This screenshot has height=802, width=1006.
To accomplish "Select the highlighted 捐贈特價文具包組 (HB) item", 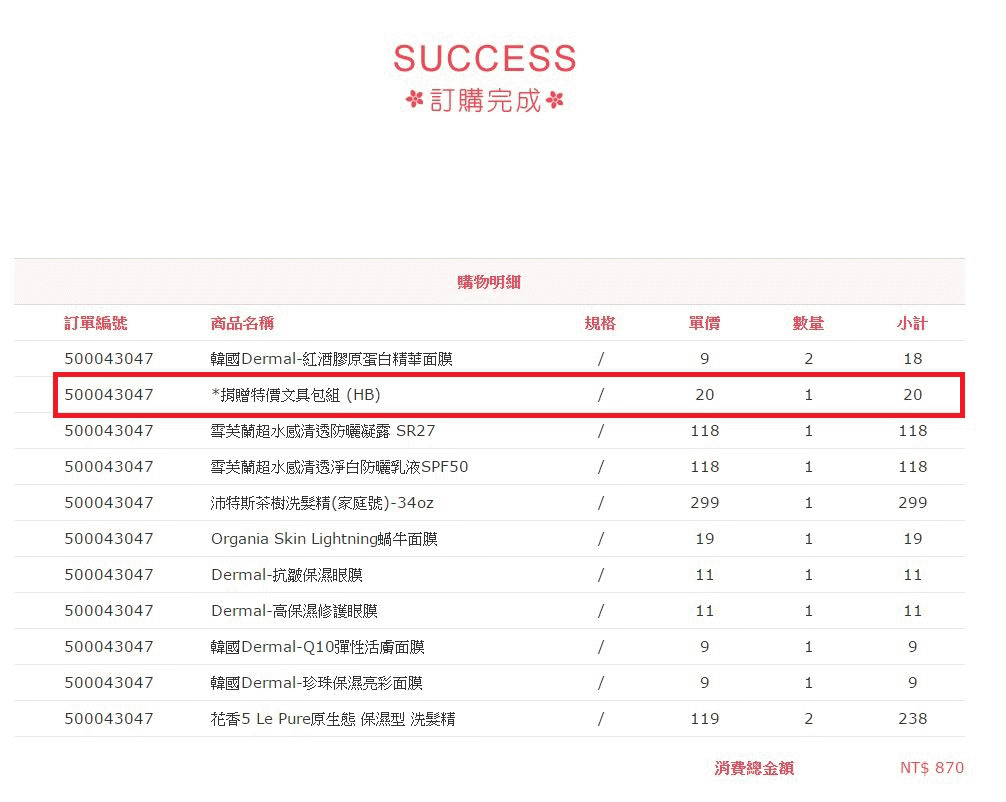I will pyautogui.click(x=296, y=395).
